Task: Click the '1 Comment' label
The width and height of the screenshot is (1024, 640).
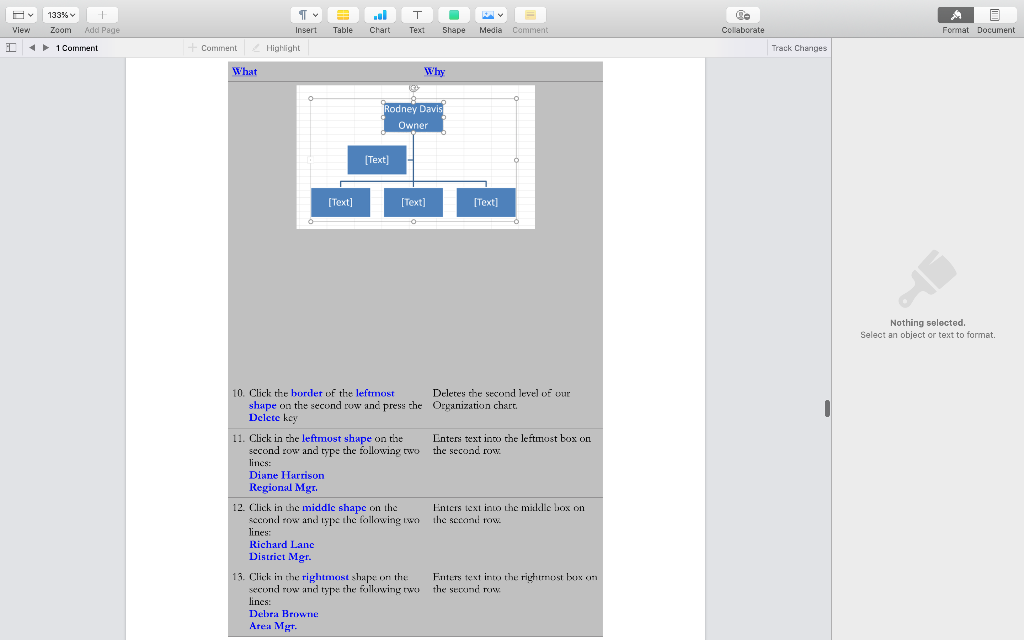Action: pyautogui.click(x=77, y=48)
